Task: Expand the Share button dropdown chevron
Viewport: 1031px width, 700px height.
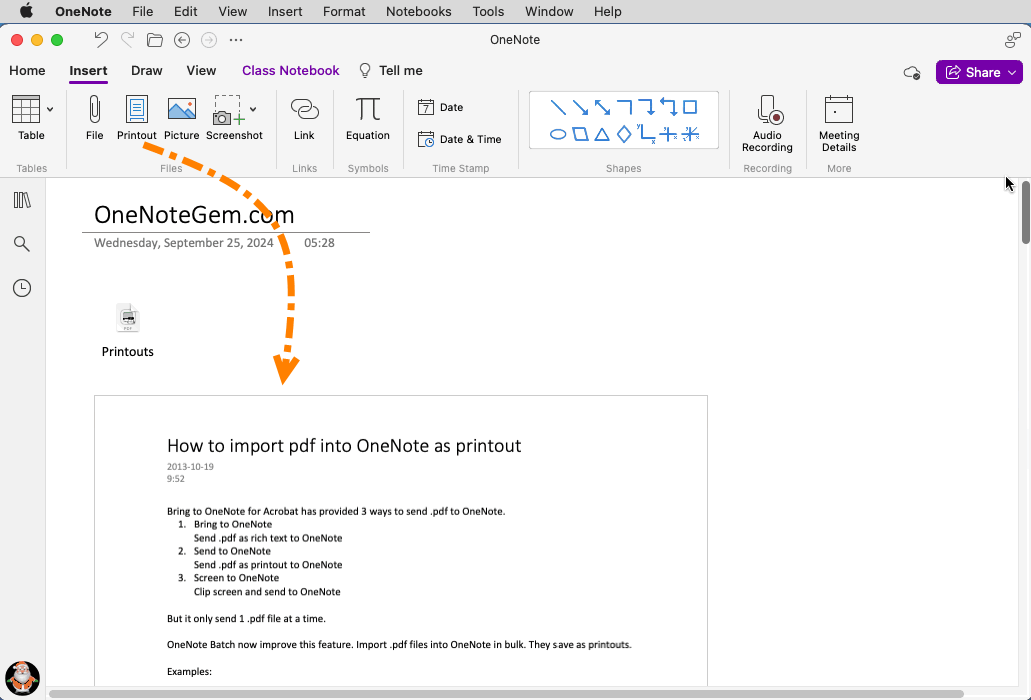Action: 1013,72
